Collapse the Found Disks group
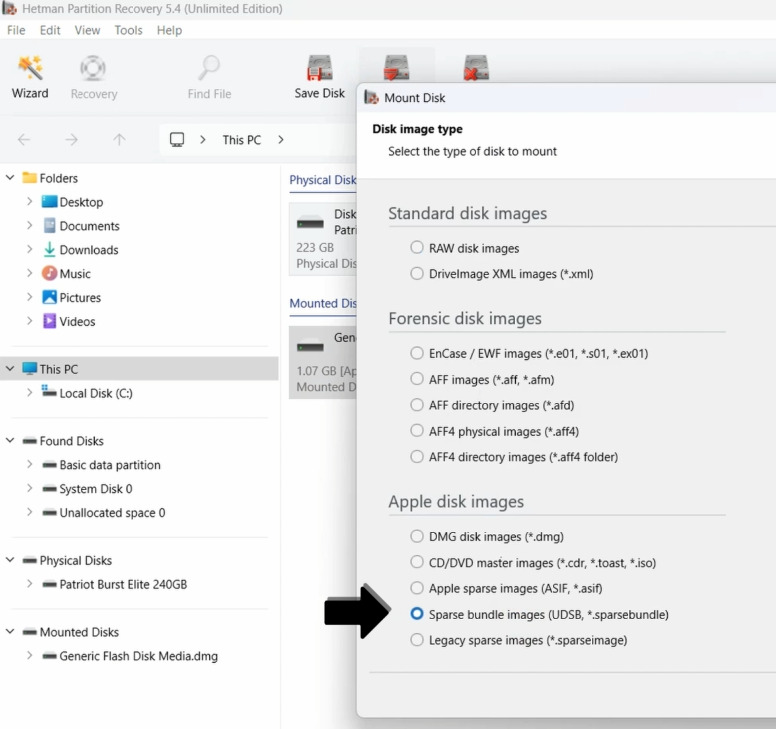 (10, 440)
